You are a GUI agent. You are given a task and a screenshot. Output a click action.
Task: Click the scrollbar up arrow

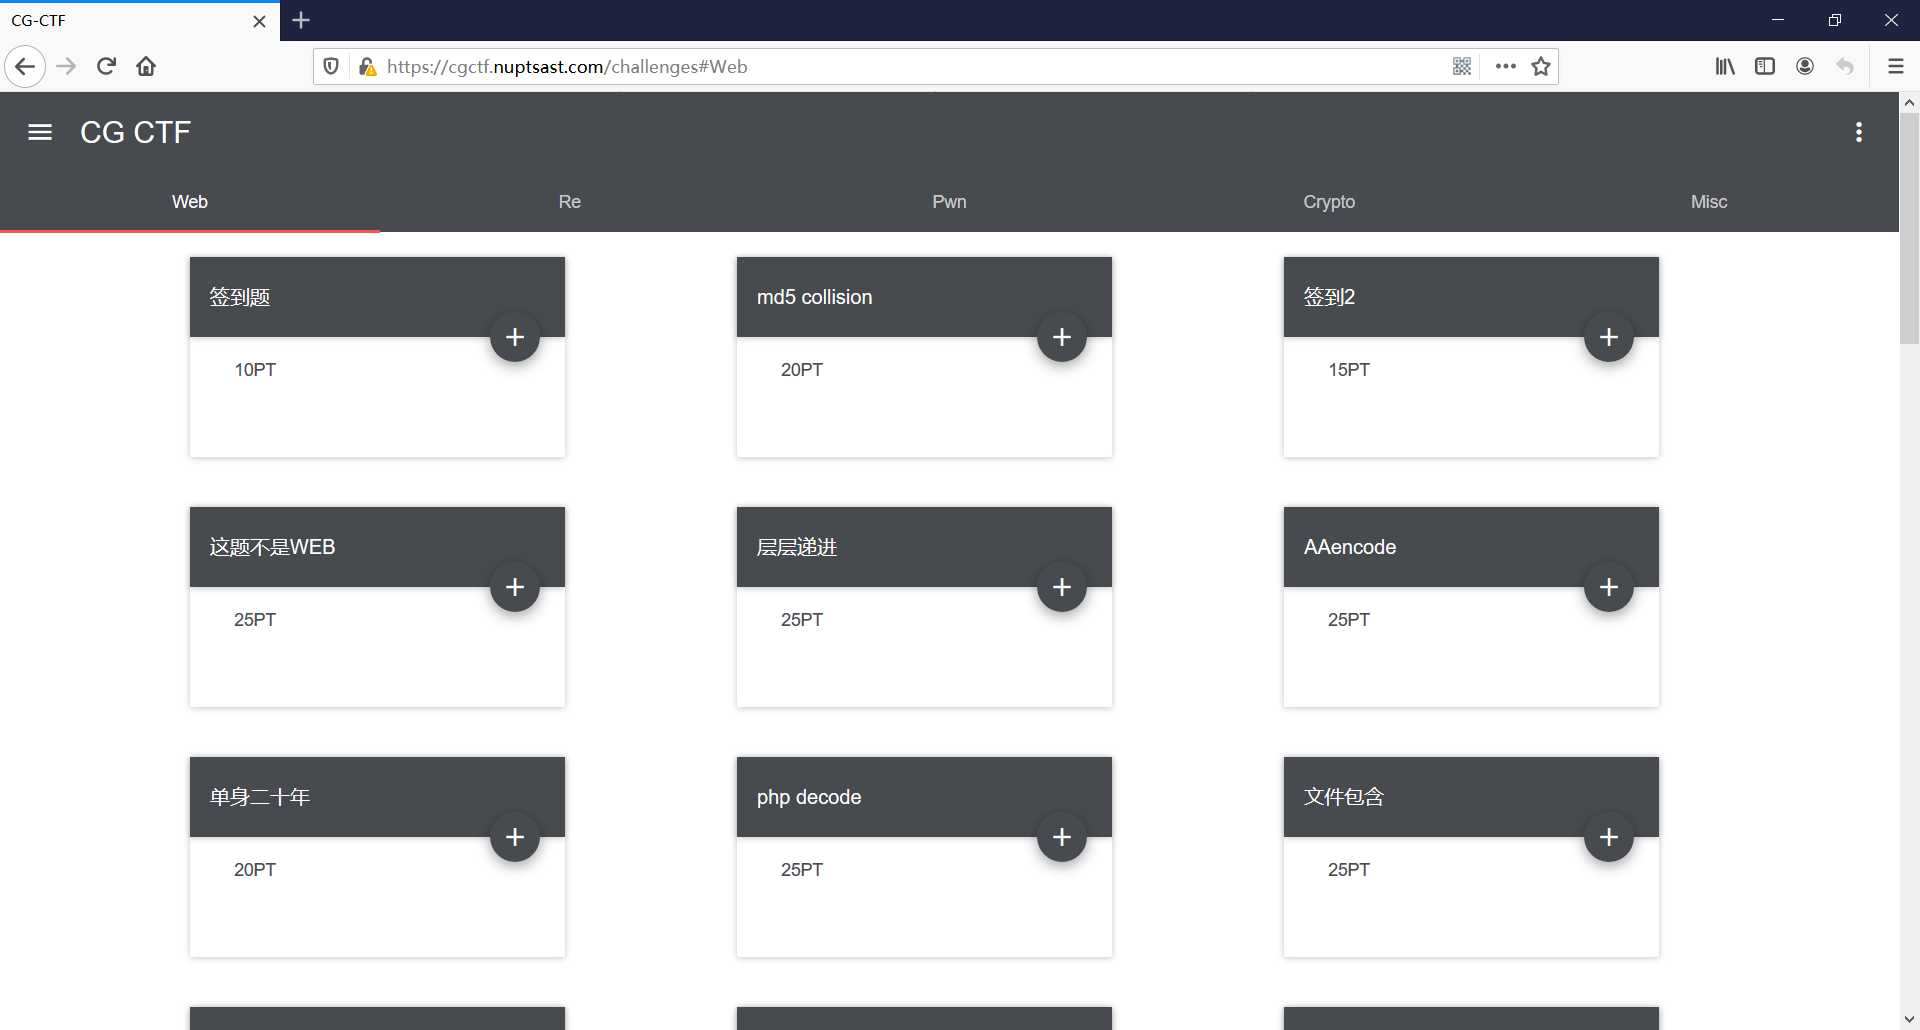pos(1909,102)
